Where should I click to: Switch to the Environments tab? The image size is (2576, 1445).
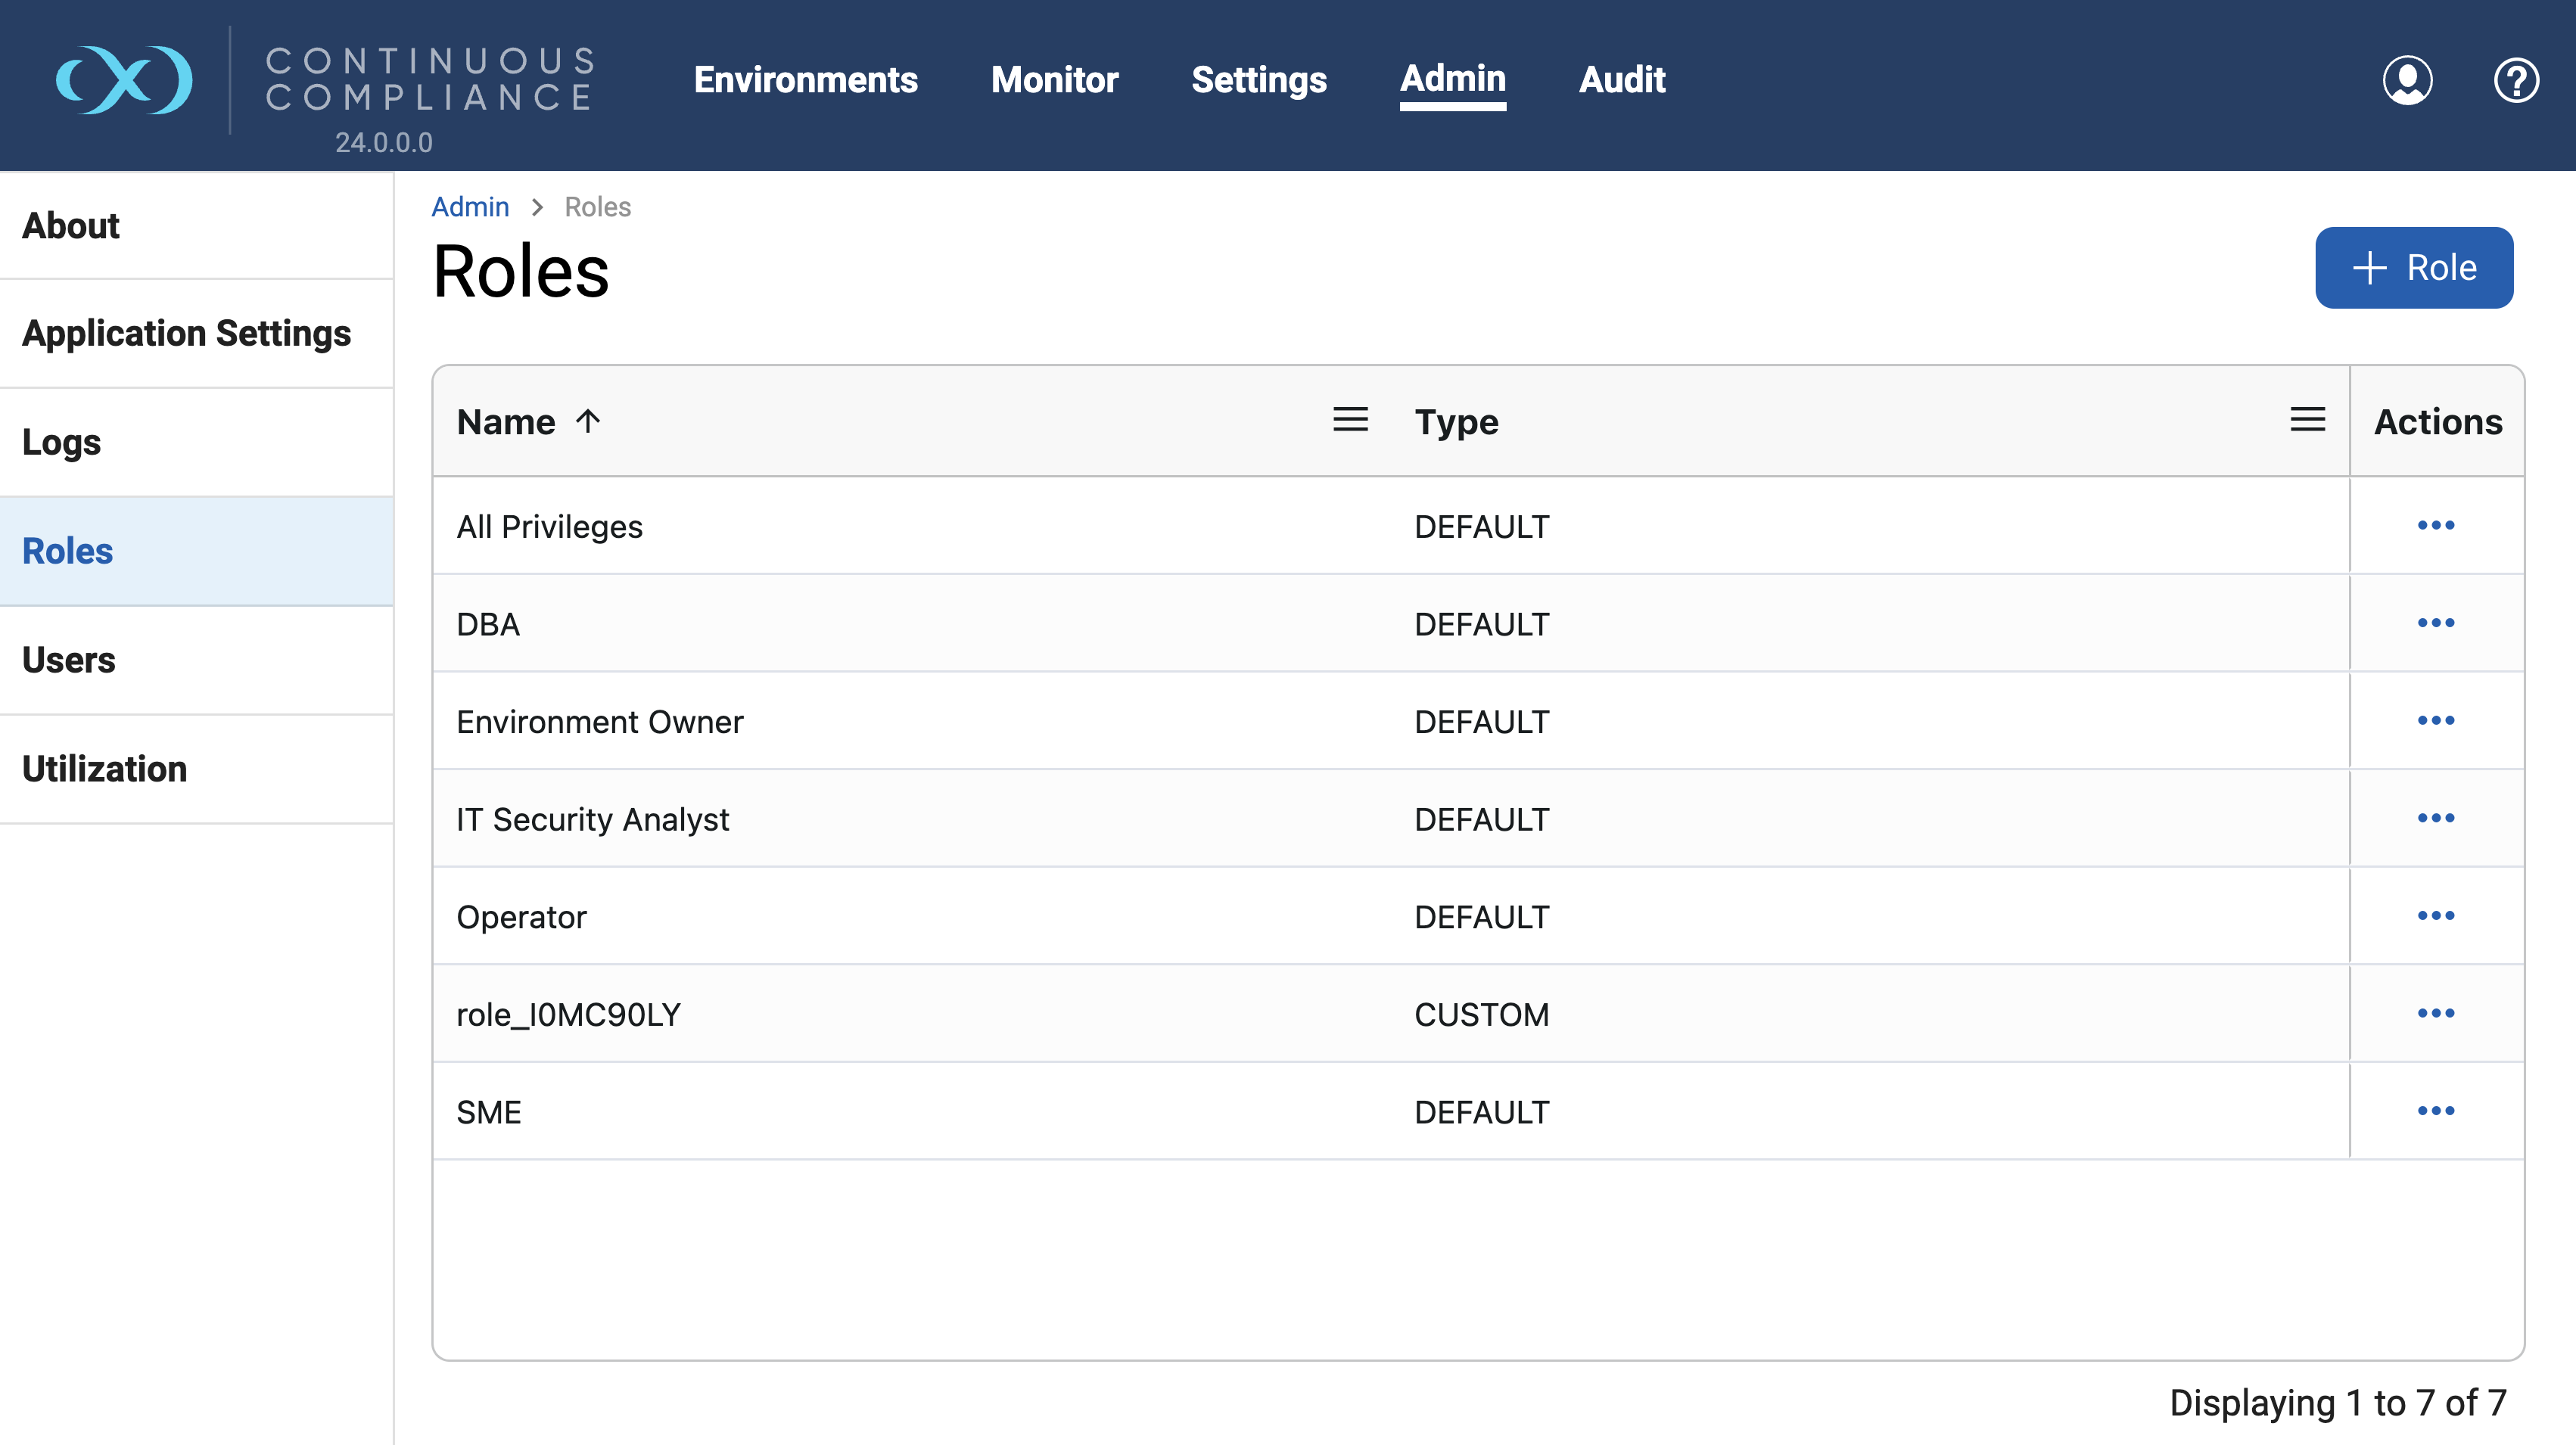point(807,80)
